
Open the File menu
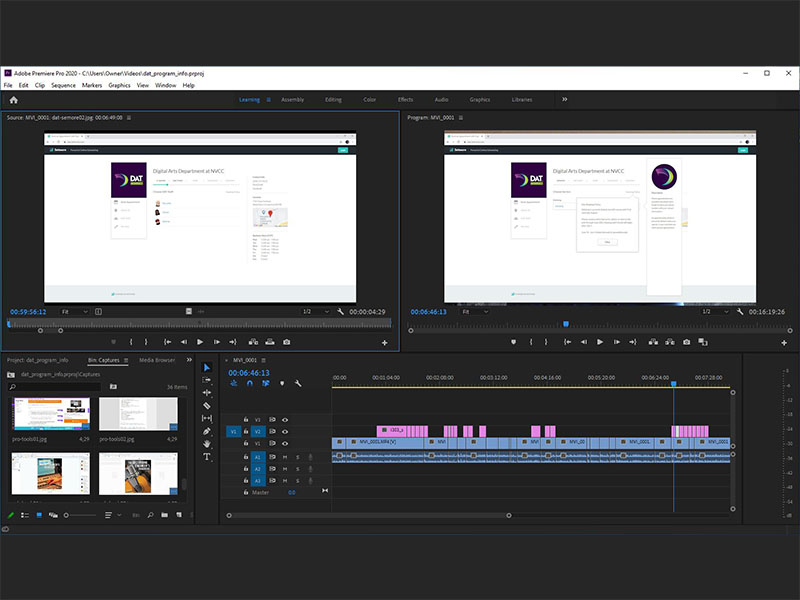[x=8, y=85]
